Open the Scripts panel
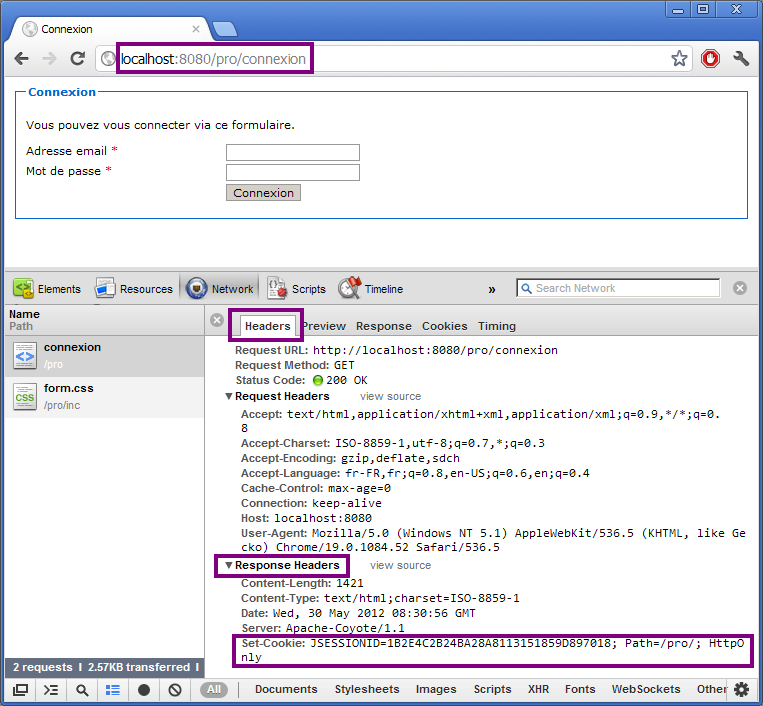The image size is (763, 706). tap(296, 289)
